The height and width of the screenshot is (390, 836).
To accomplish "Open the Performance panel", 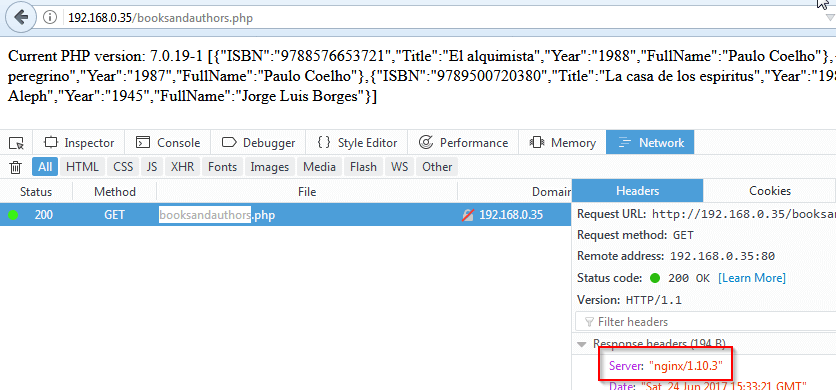I will [463, 143].
